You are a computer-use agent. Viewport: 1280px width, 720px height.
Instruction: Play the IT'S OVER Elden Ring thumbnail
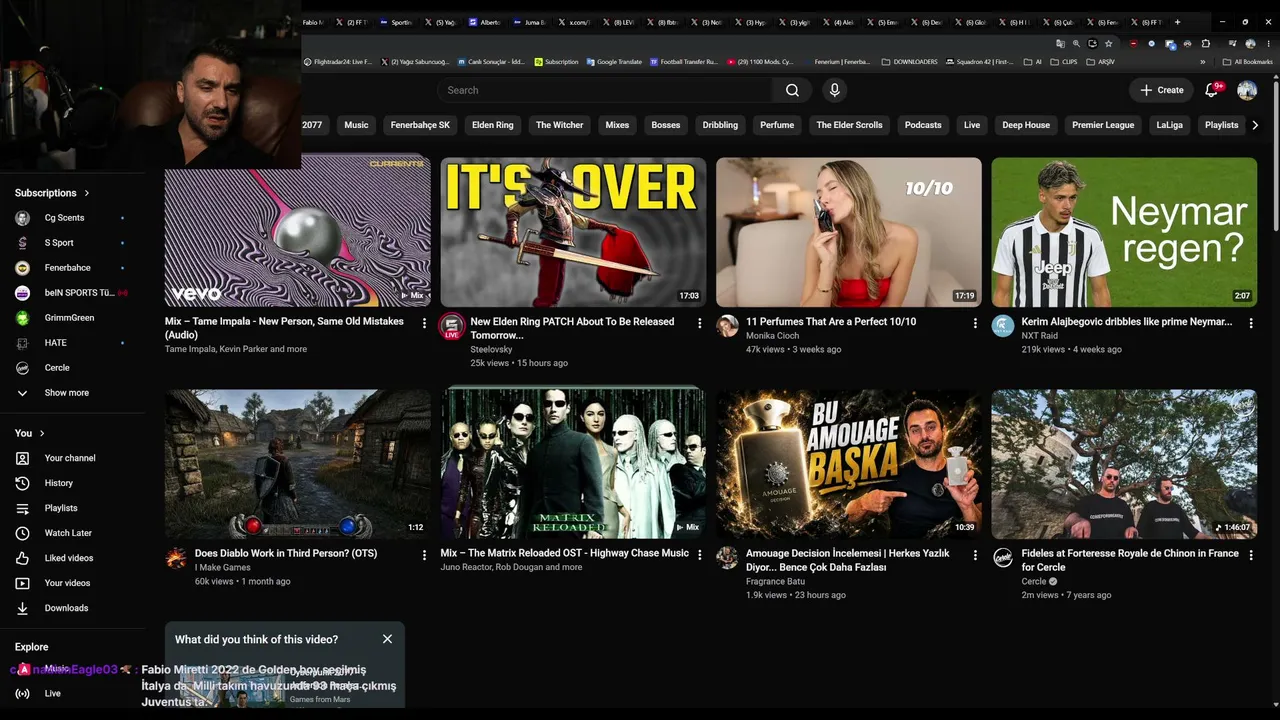(573, 232)
